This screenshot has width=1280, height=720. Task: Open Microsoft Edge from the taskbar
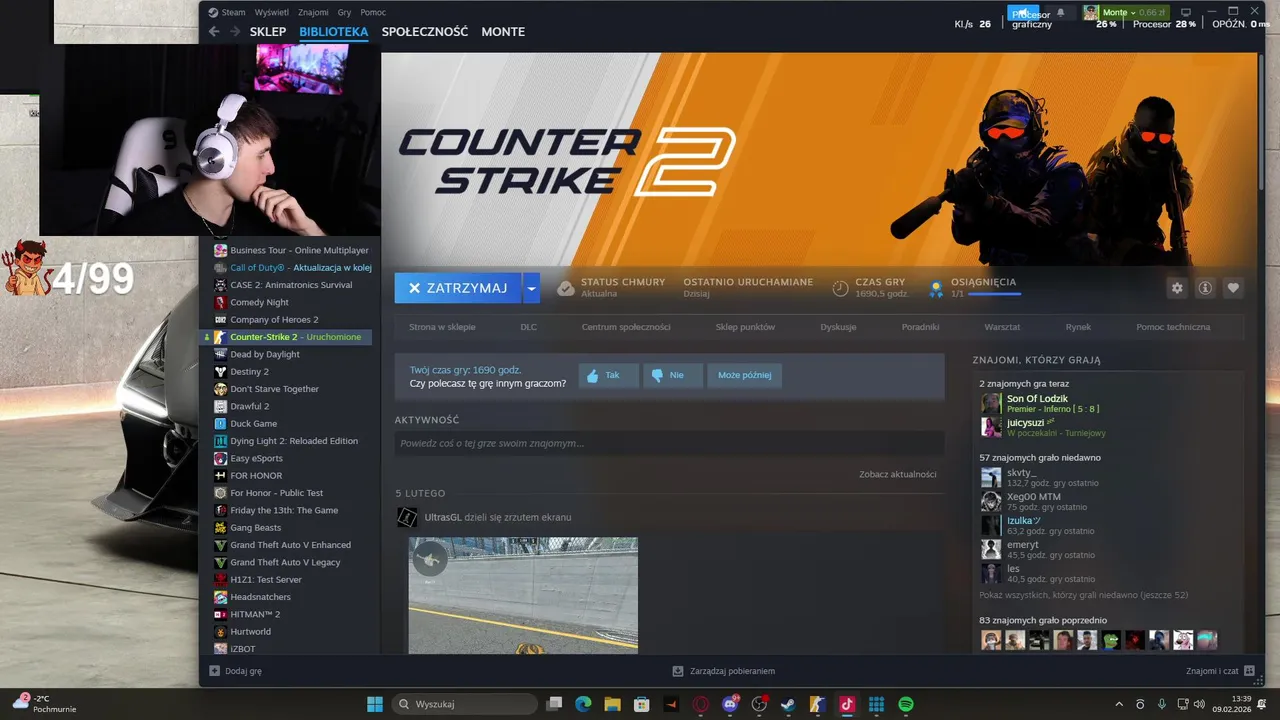click(x=583, y=704)
